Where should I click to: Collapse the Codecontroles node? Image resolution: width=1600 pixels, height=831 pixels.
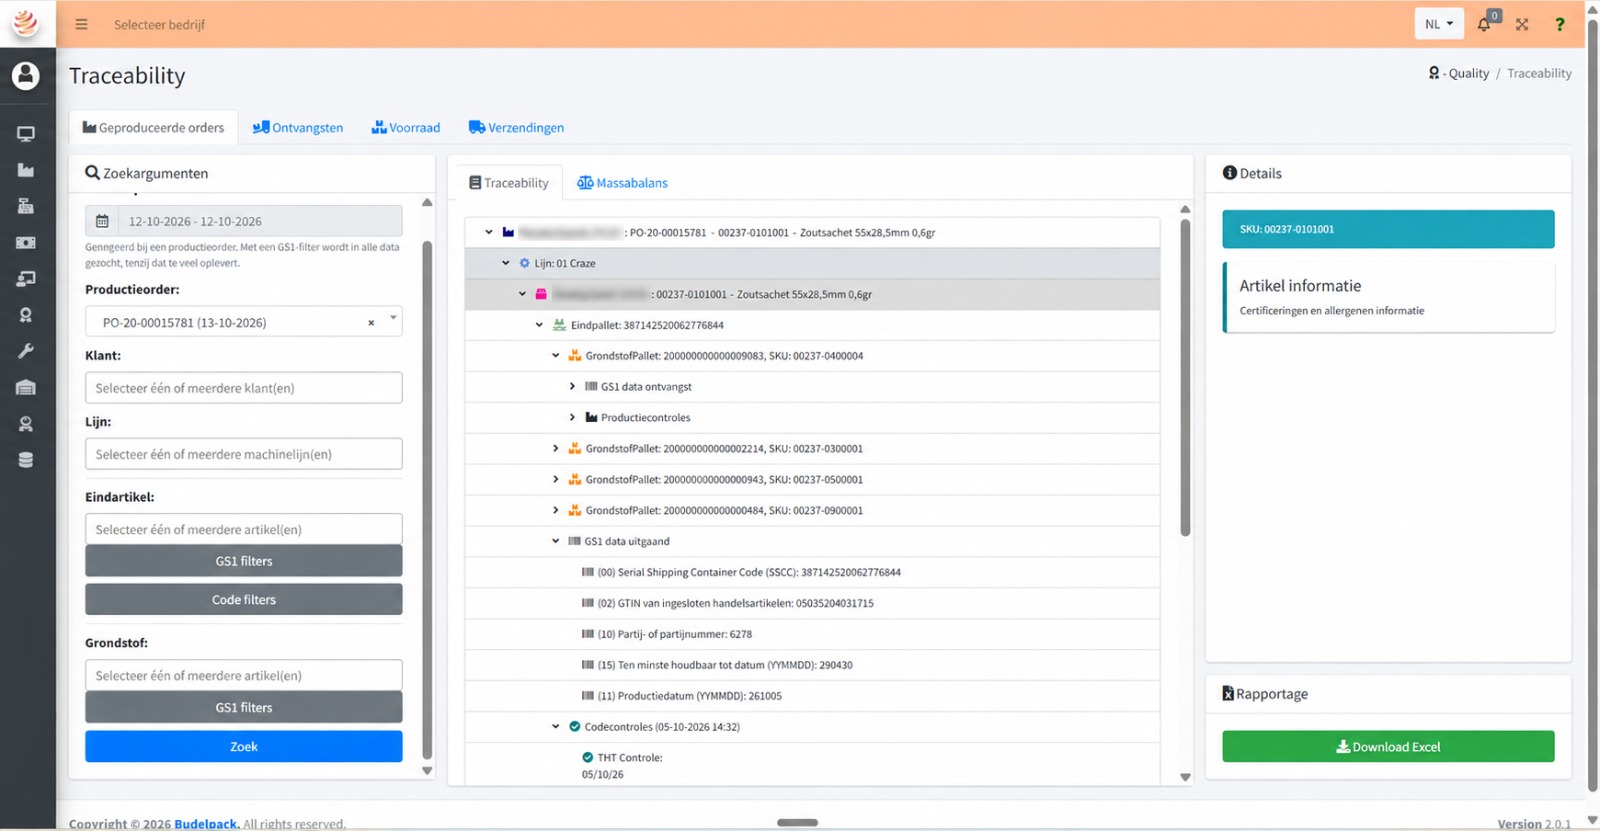556,727
